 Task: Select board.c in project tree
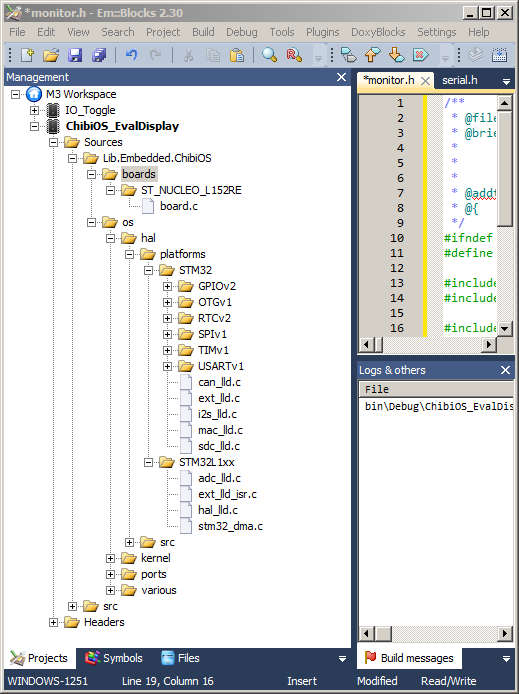coord(179,206)
